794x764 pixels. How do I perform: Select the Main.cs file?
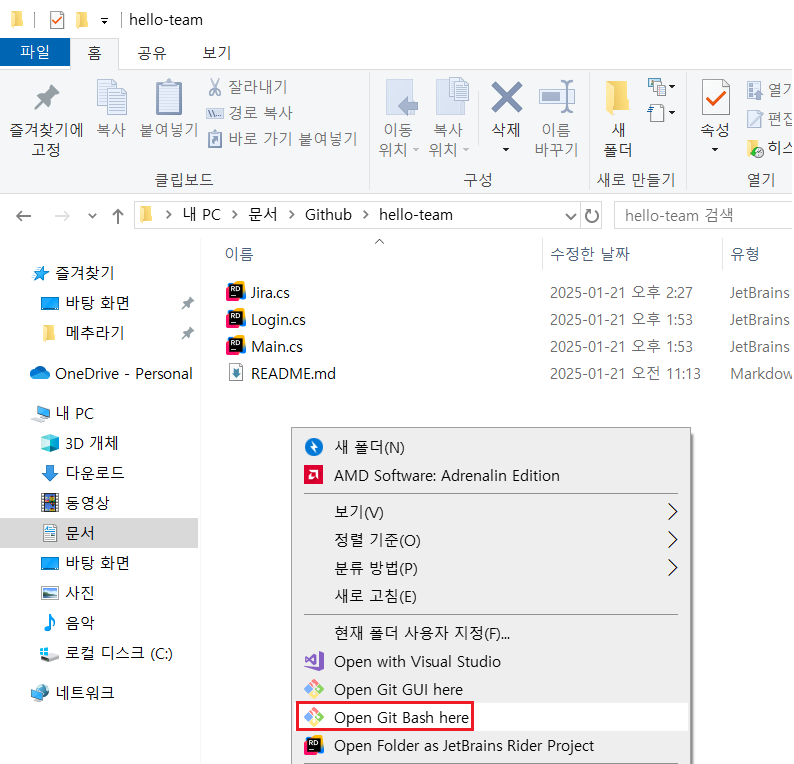pos(276,347)
